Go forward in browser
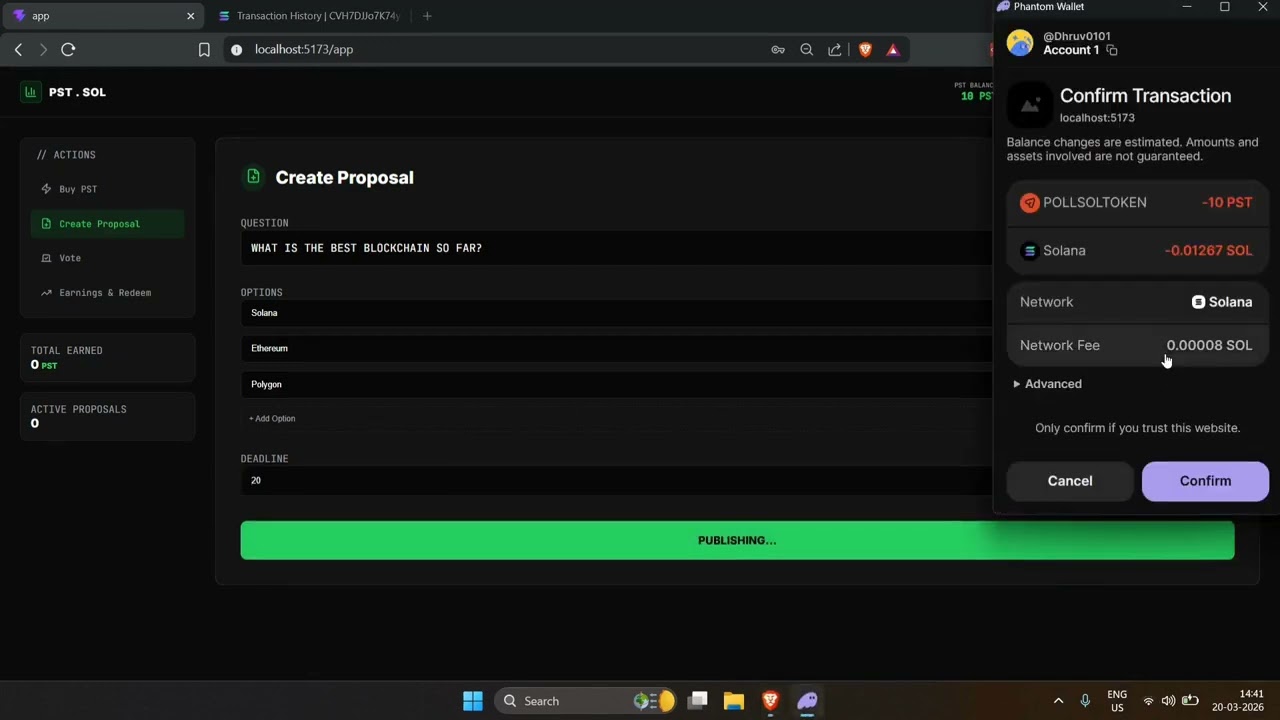The image size is (1280, 720). pyautogui.click(x=43, y=49)
